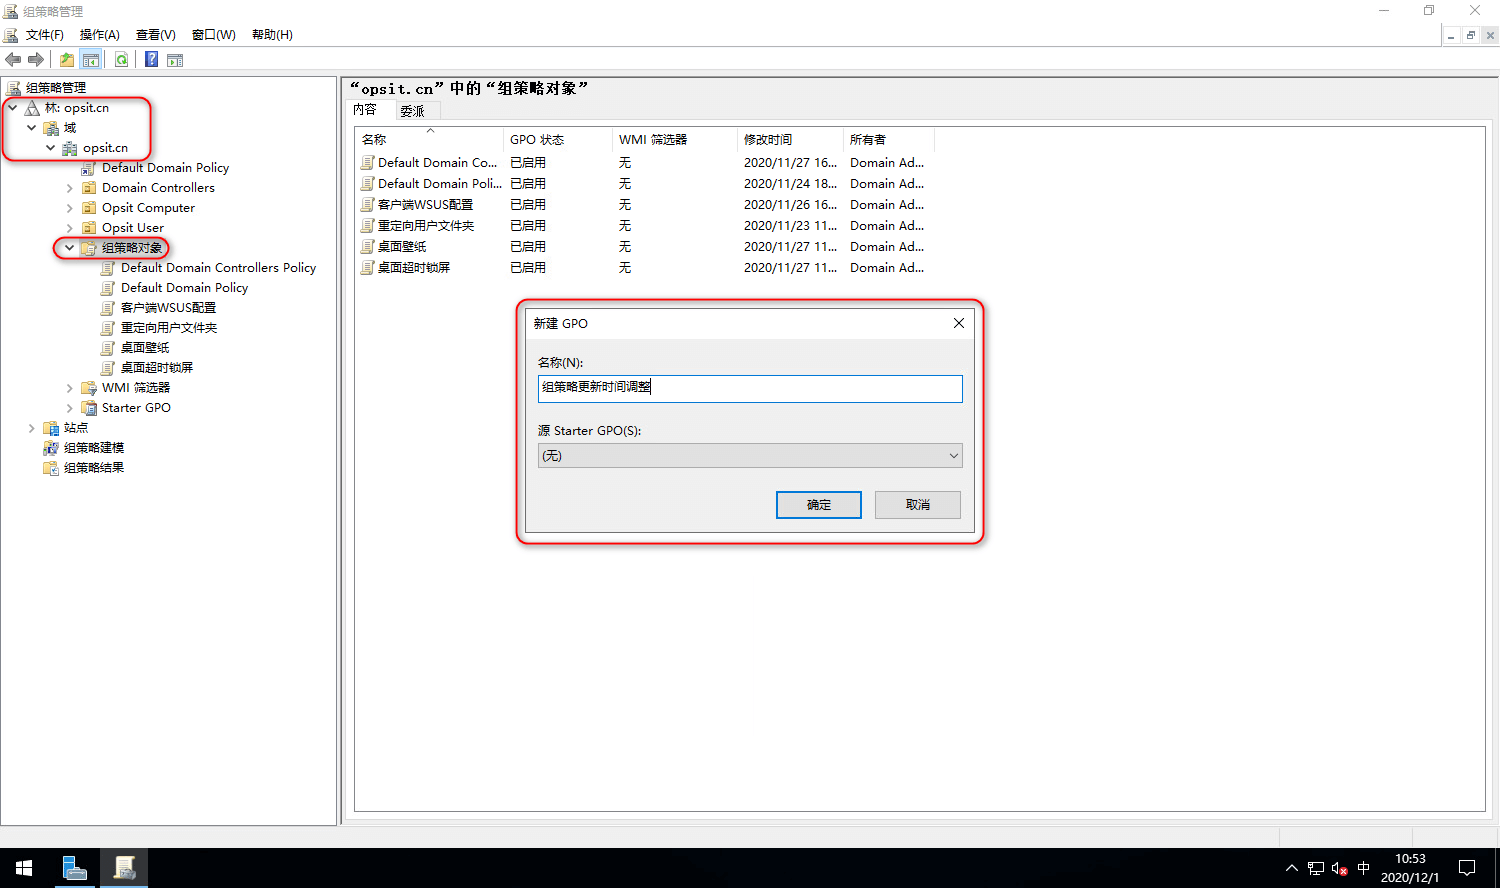Click the 站点 icon in tree
This screenshot has height=888, width=1500.
pos(51,428)
